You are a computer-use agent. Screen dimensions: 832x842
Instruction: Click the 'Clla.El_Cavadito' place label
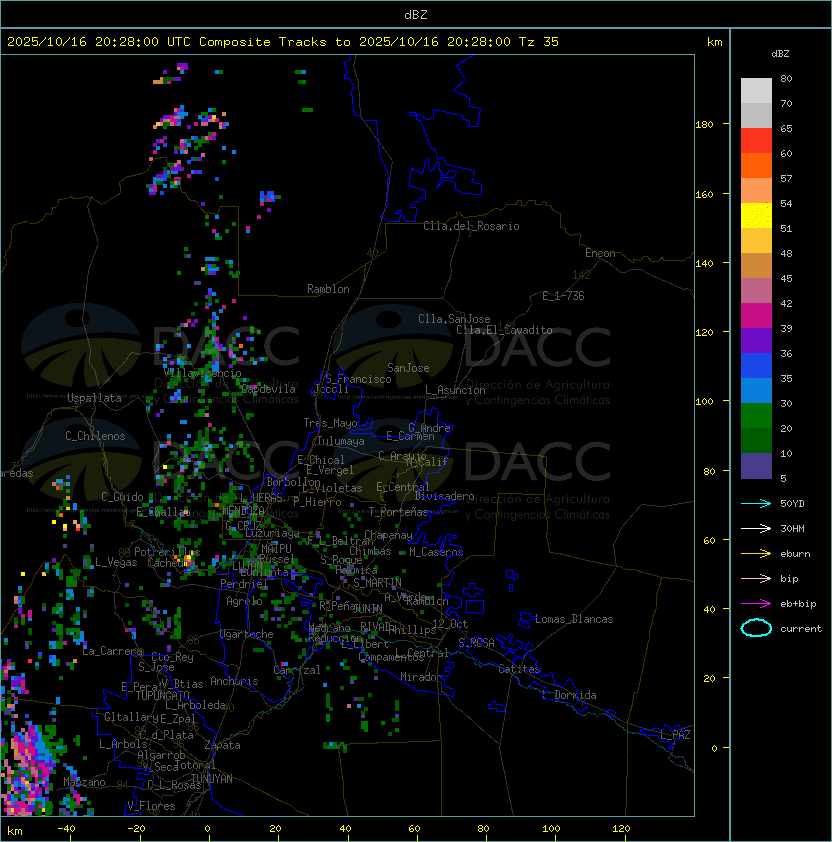(504, 330)
